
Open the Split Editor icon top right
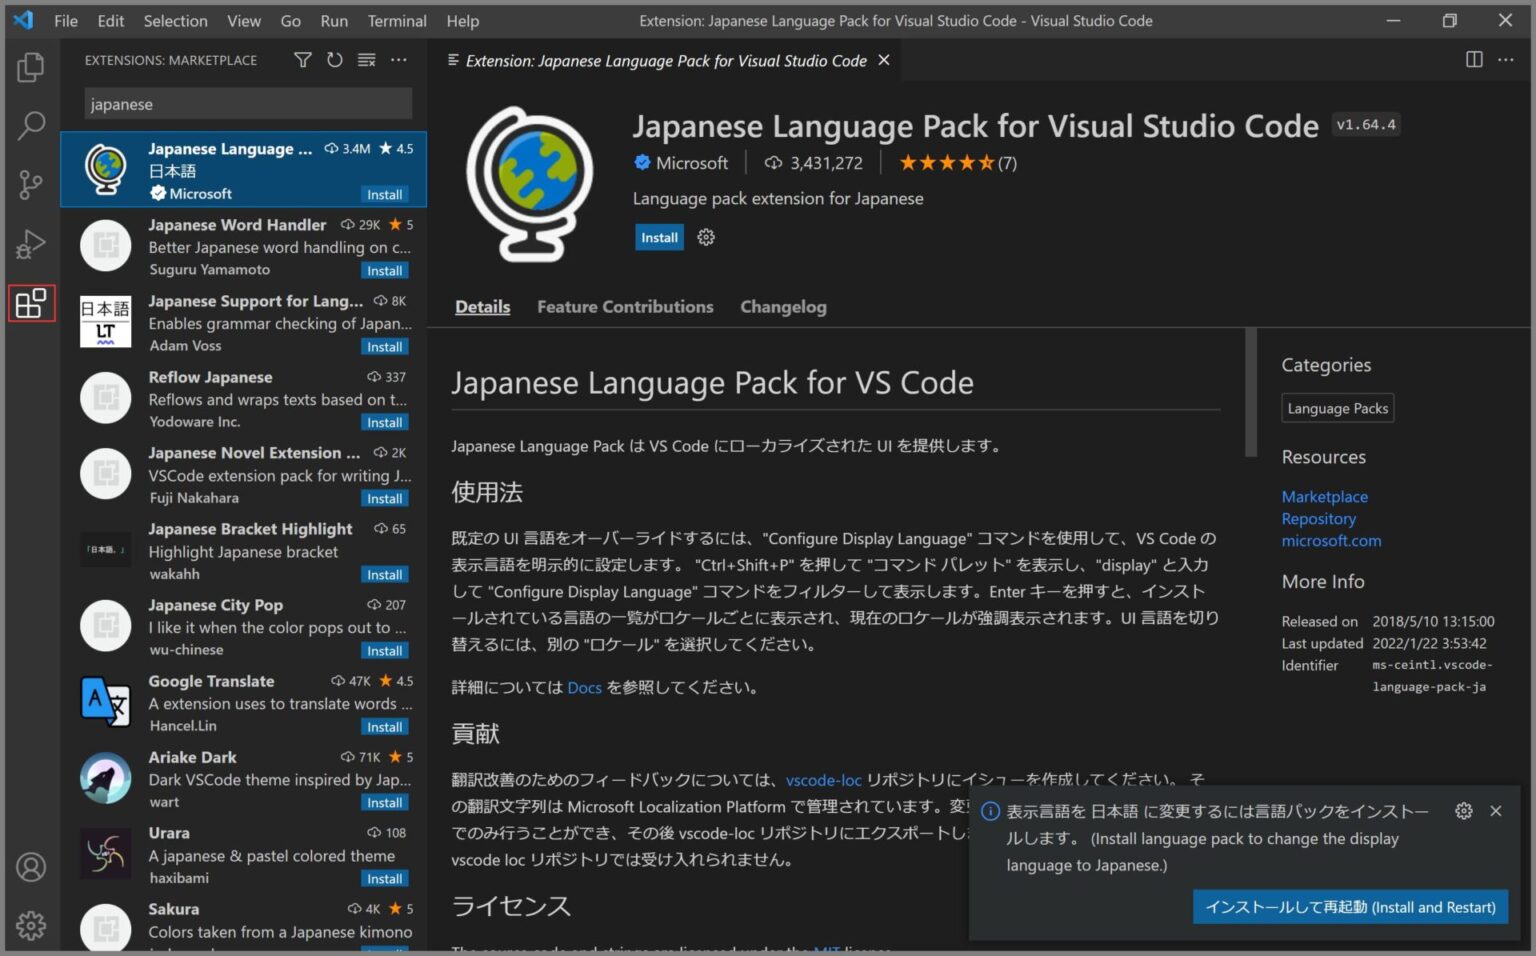1474,60
